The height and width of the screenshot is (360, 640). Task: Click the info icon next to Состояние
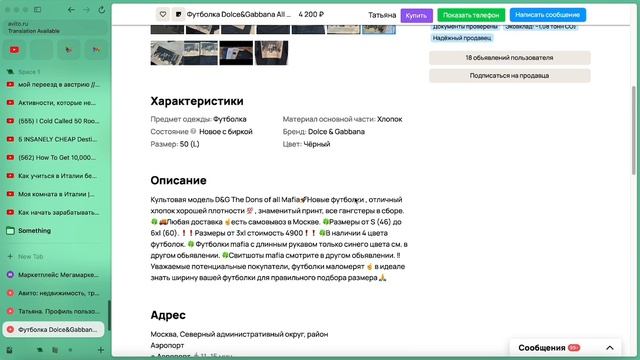[x=193, y=131]
